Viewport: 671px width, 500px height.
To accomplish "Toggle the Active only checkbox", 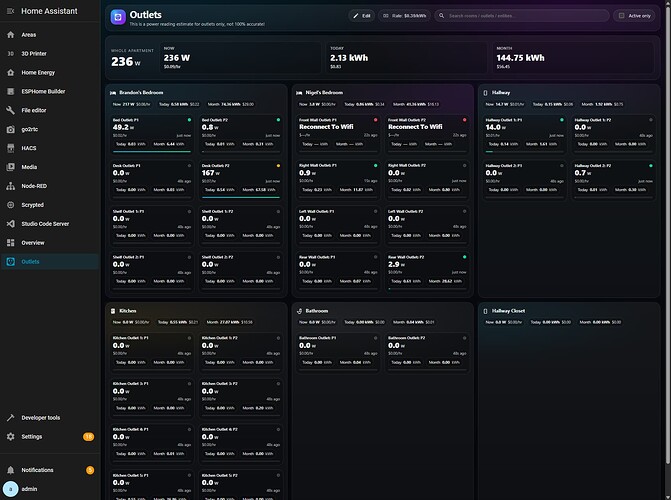I will click(x=621, y=16).
